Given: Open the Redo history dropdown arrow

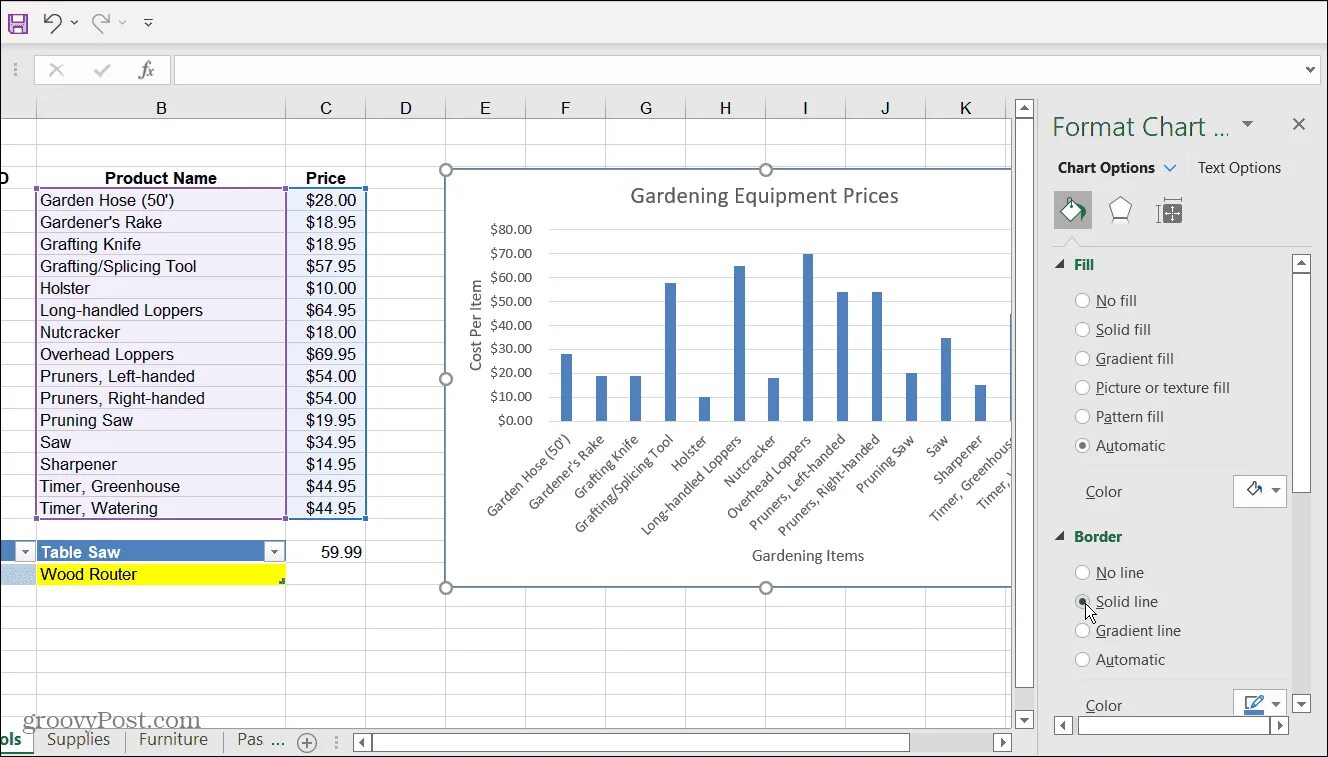Looking at the screenshot, I should [123, 23].
